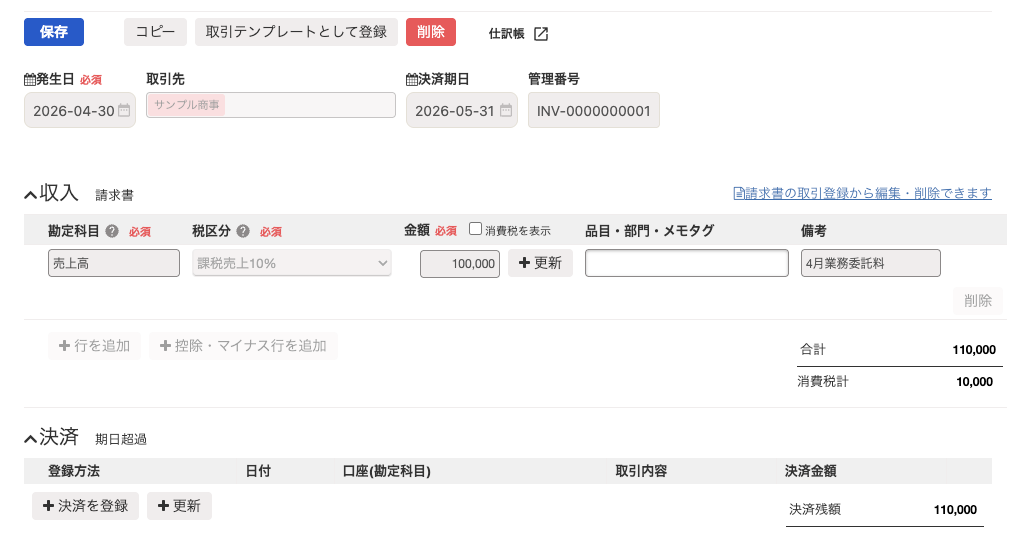Click the 日付 column header
The width and height of the screenshot is (1029, 551).
point(258,471)
